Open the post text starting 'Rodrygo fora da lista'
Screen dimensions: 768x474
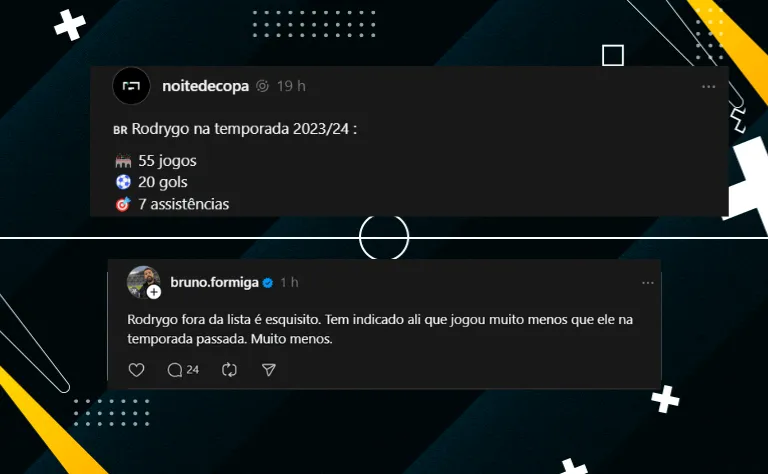click(380, 329)
